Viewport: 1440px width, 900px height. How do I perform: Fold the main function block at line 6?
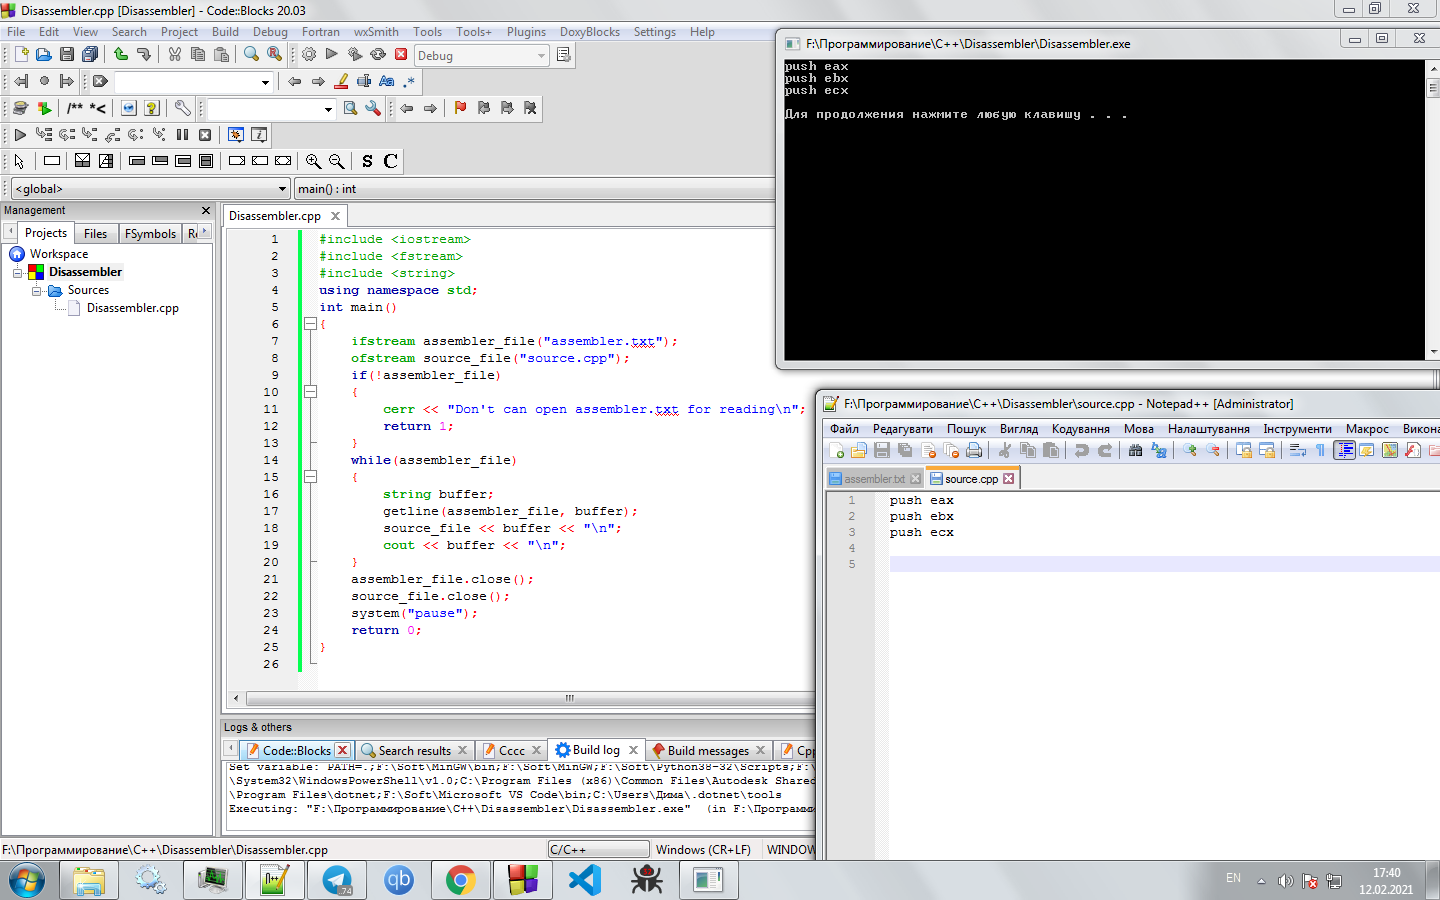310,324
